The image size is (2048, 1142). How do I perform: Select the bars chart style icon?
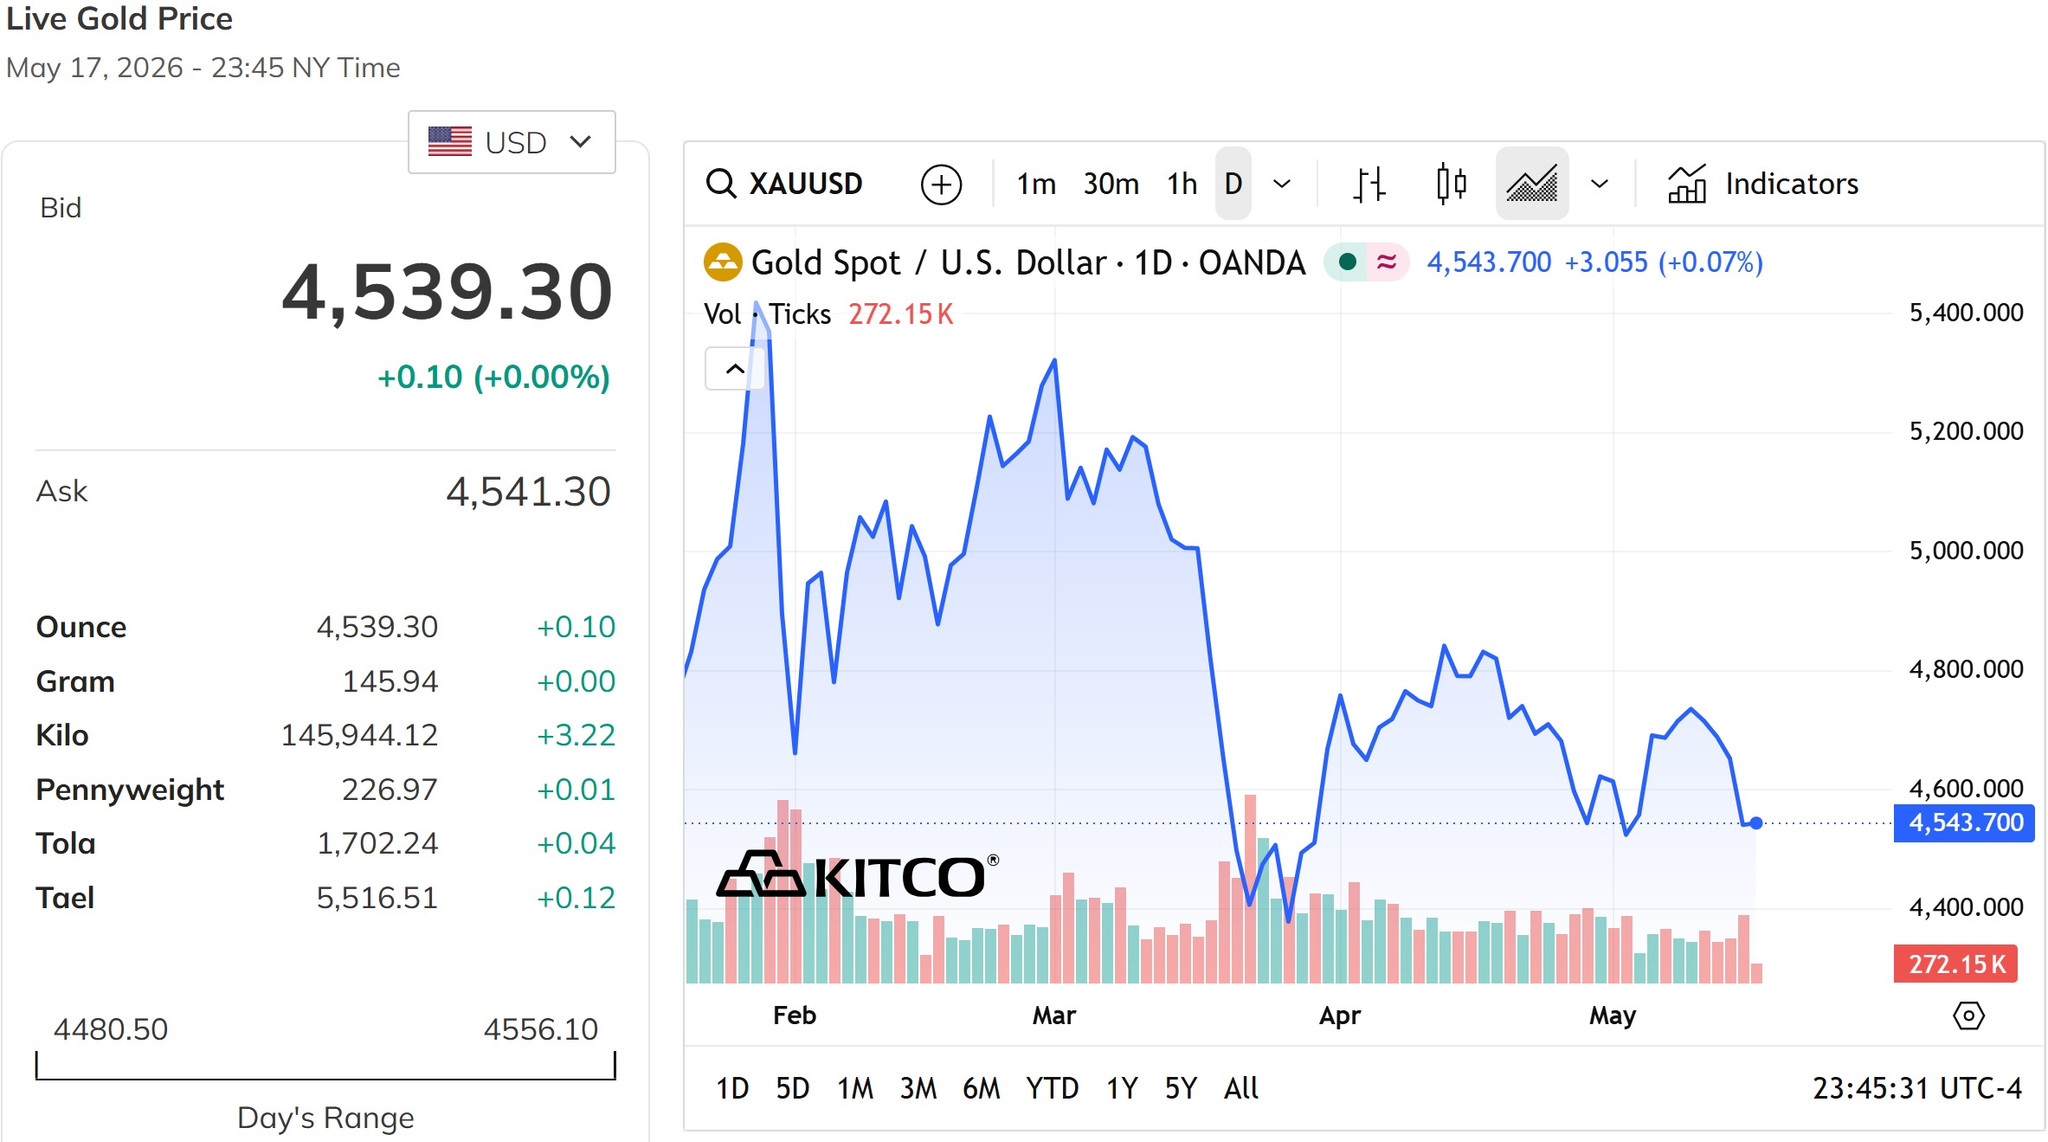tap(1369, 184)
